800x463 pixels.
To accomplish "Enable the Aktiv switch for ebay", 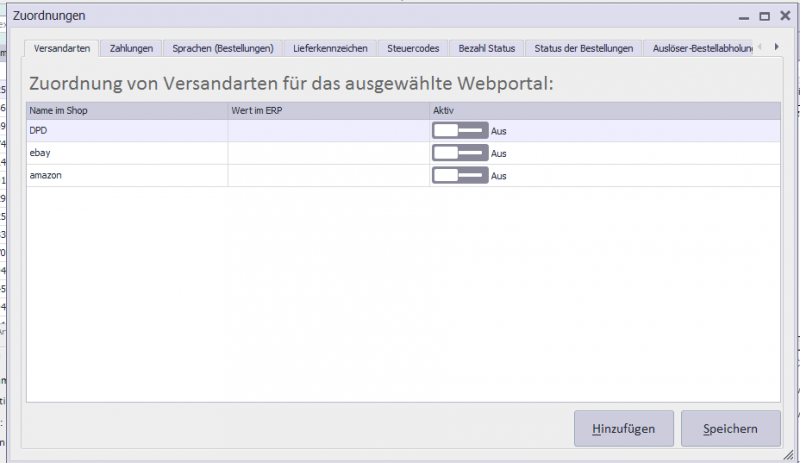I will (x=460, y=153).
